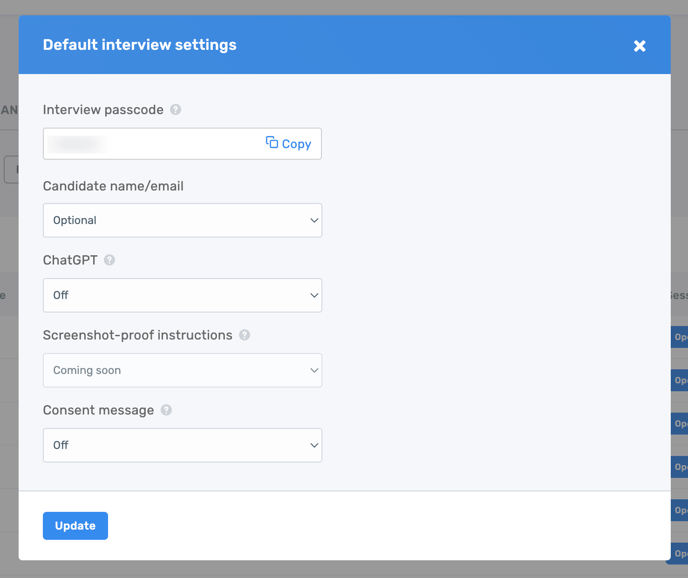Click the Interview passcode help icon
Screen dimensions: 688x578
tap(176, 110)
